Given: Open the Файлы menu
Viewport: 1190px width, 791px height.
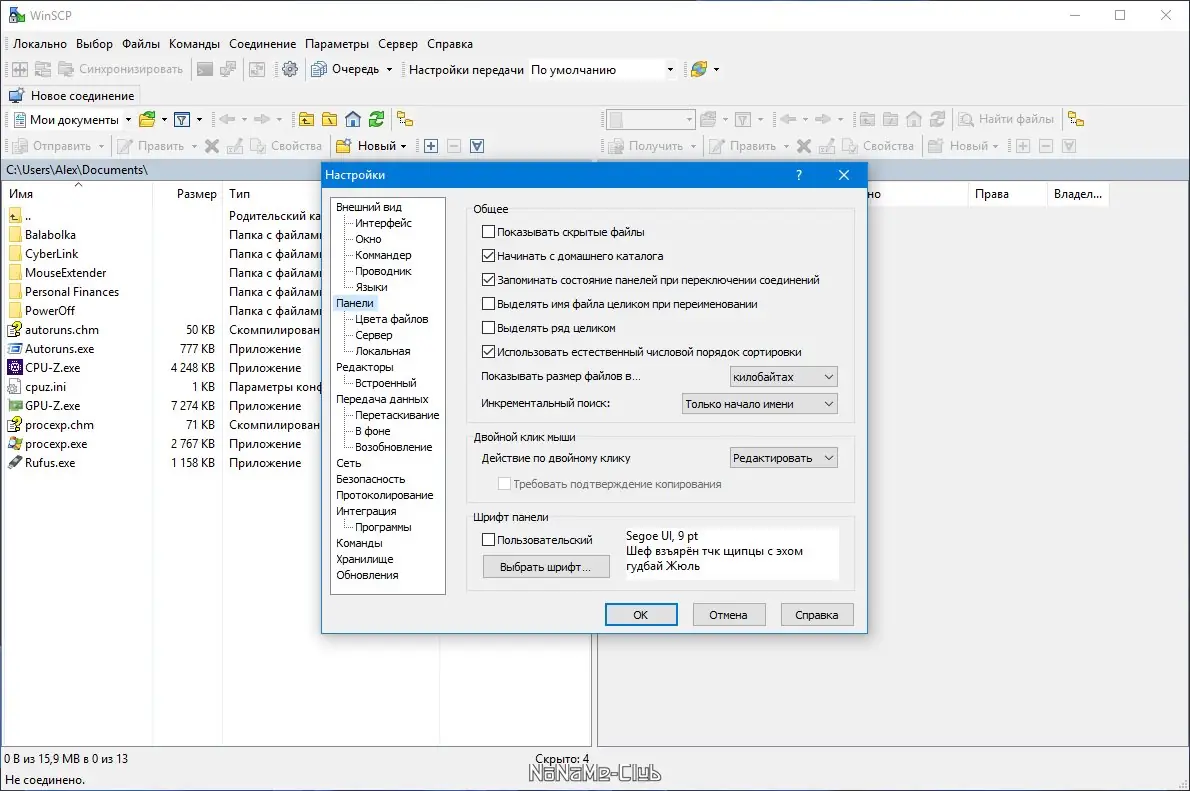Looking at the screenshot, I should tap(141, 44).
